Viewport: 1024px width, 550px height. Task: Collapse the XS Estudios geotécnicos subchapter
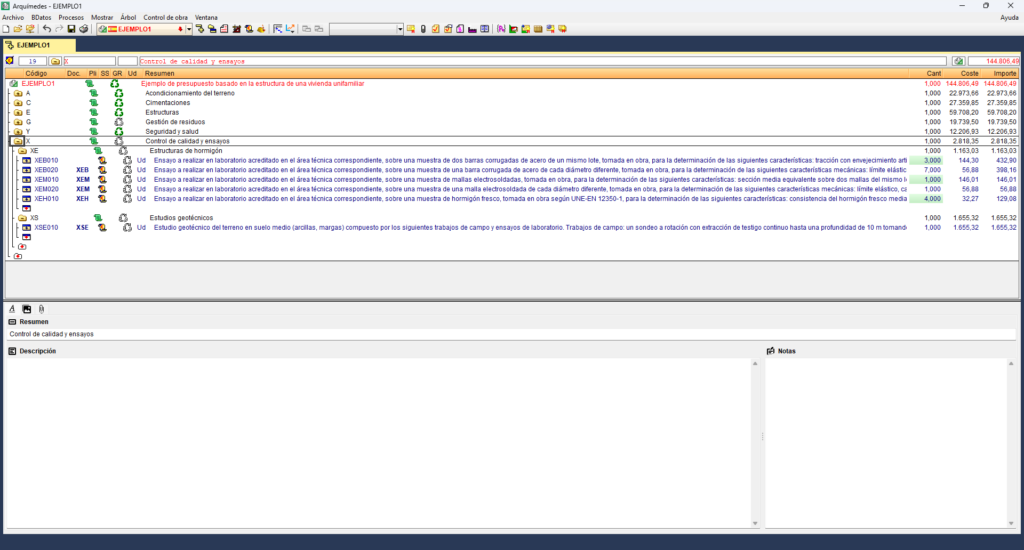click(22, 218)
